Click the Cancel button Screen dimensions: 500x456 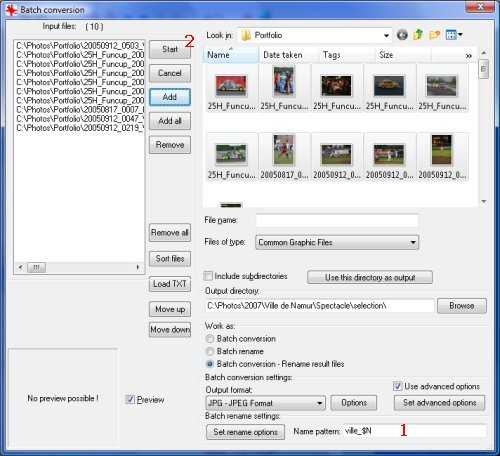pyautogui.click(x=170, y=73)
